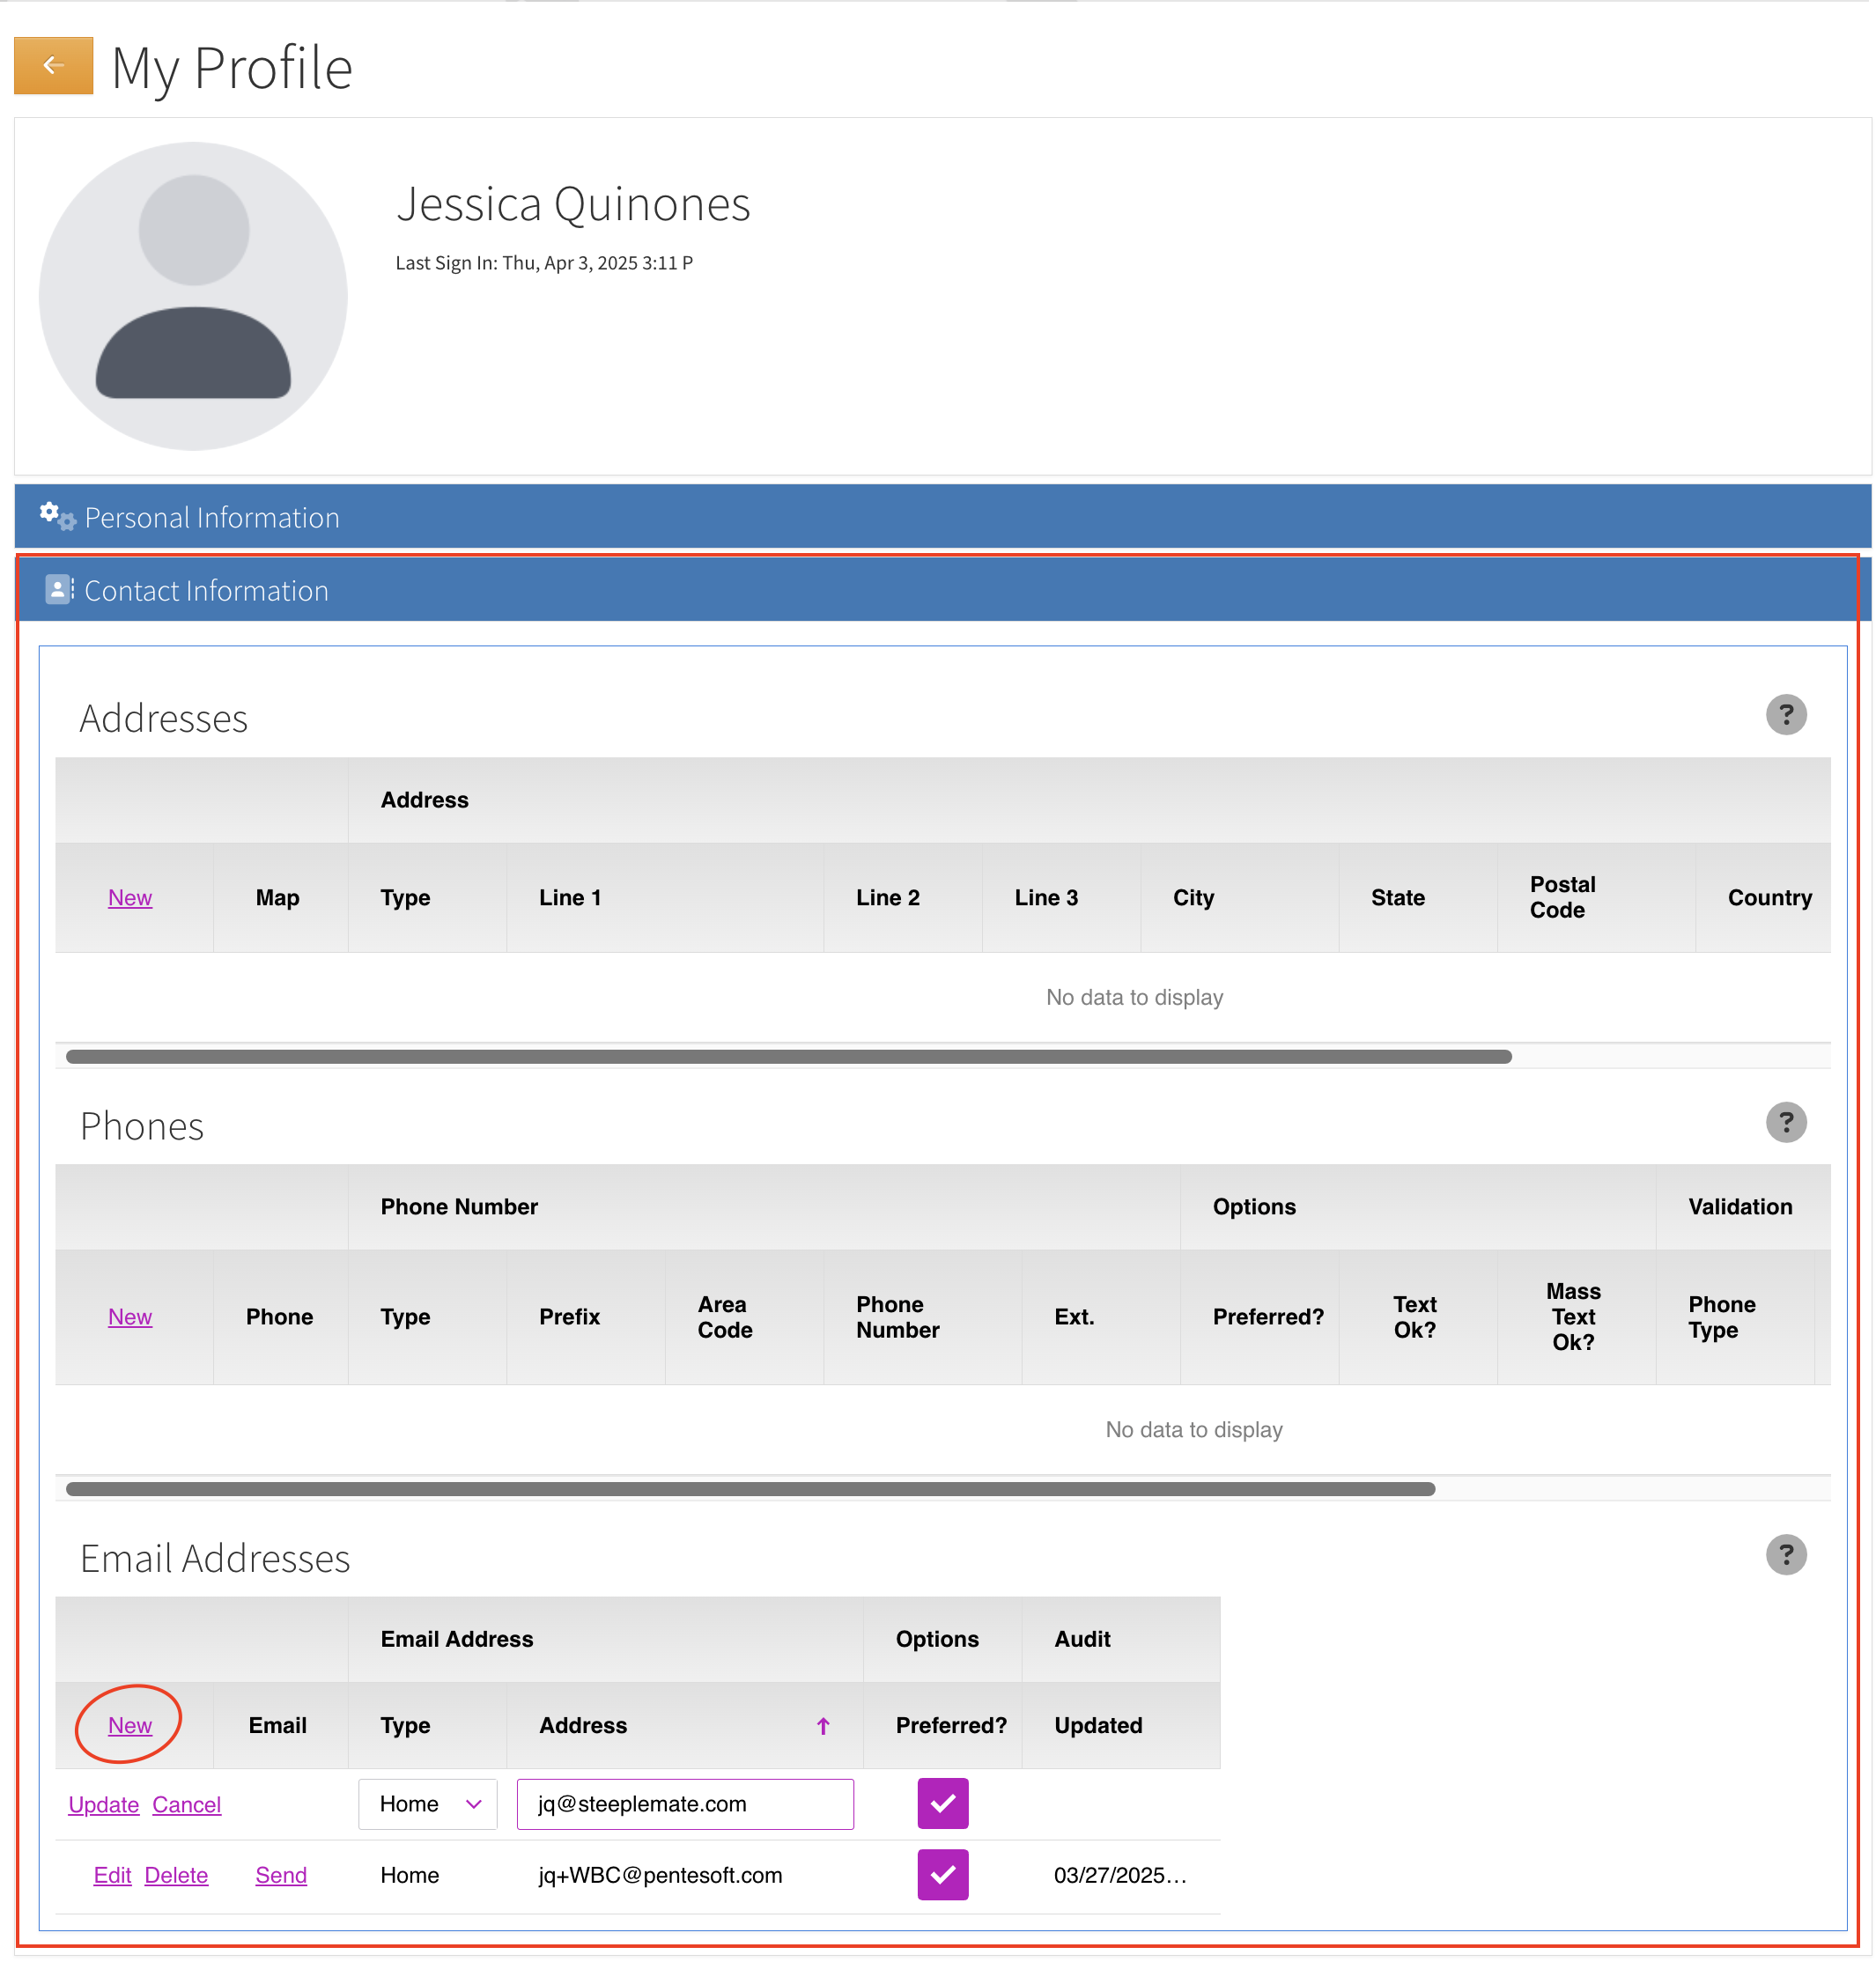Screen dimensions: 1876x1962
Task: Click the orange back arrow button
Action: pos(54,66)
